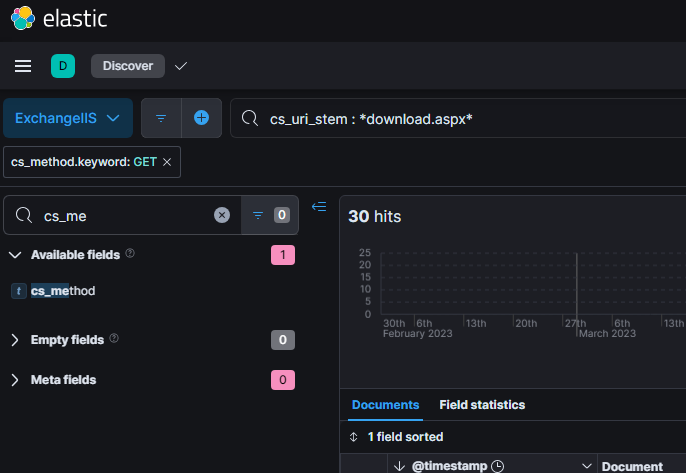Open the @timestamp column options chevron
This screenshot has width=686, height=473.
pyautogui.click(x=587, y=466)
